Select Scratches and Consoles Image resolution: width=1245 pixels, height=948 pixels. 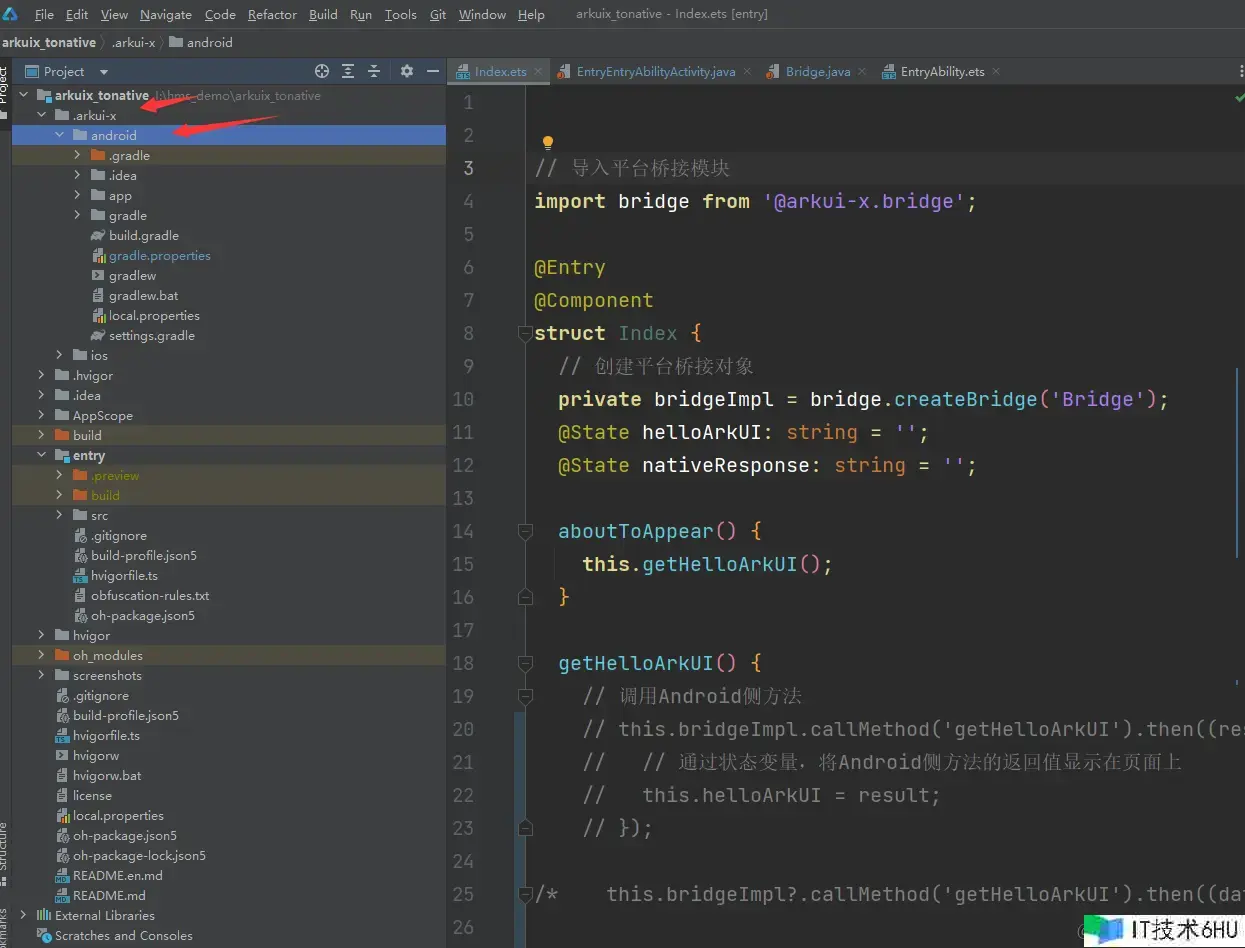pyautogui.click(x=123, y=935)
